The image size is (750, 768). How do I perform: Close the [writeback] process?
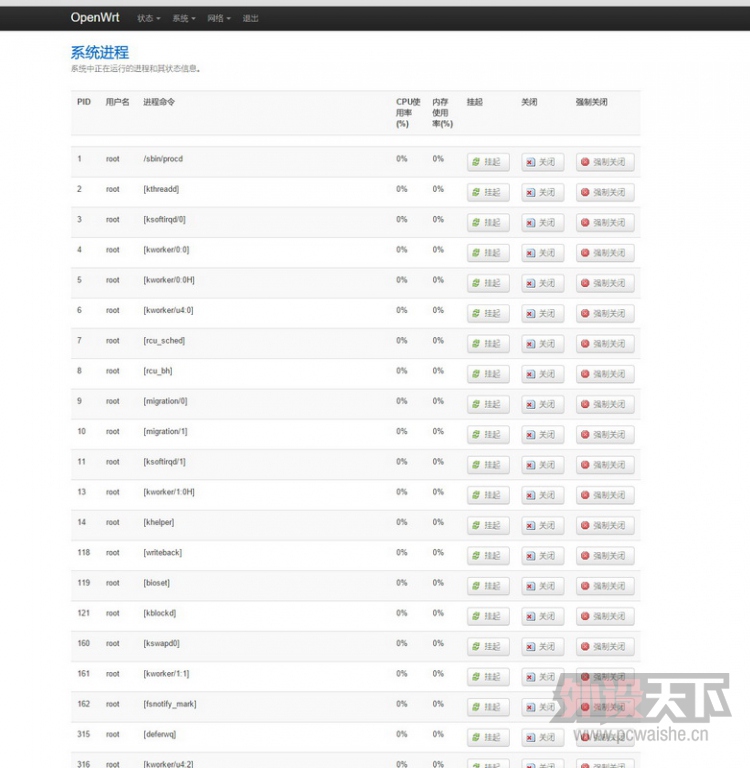[x=542, y=556]
